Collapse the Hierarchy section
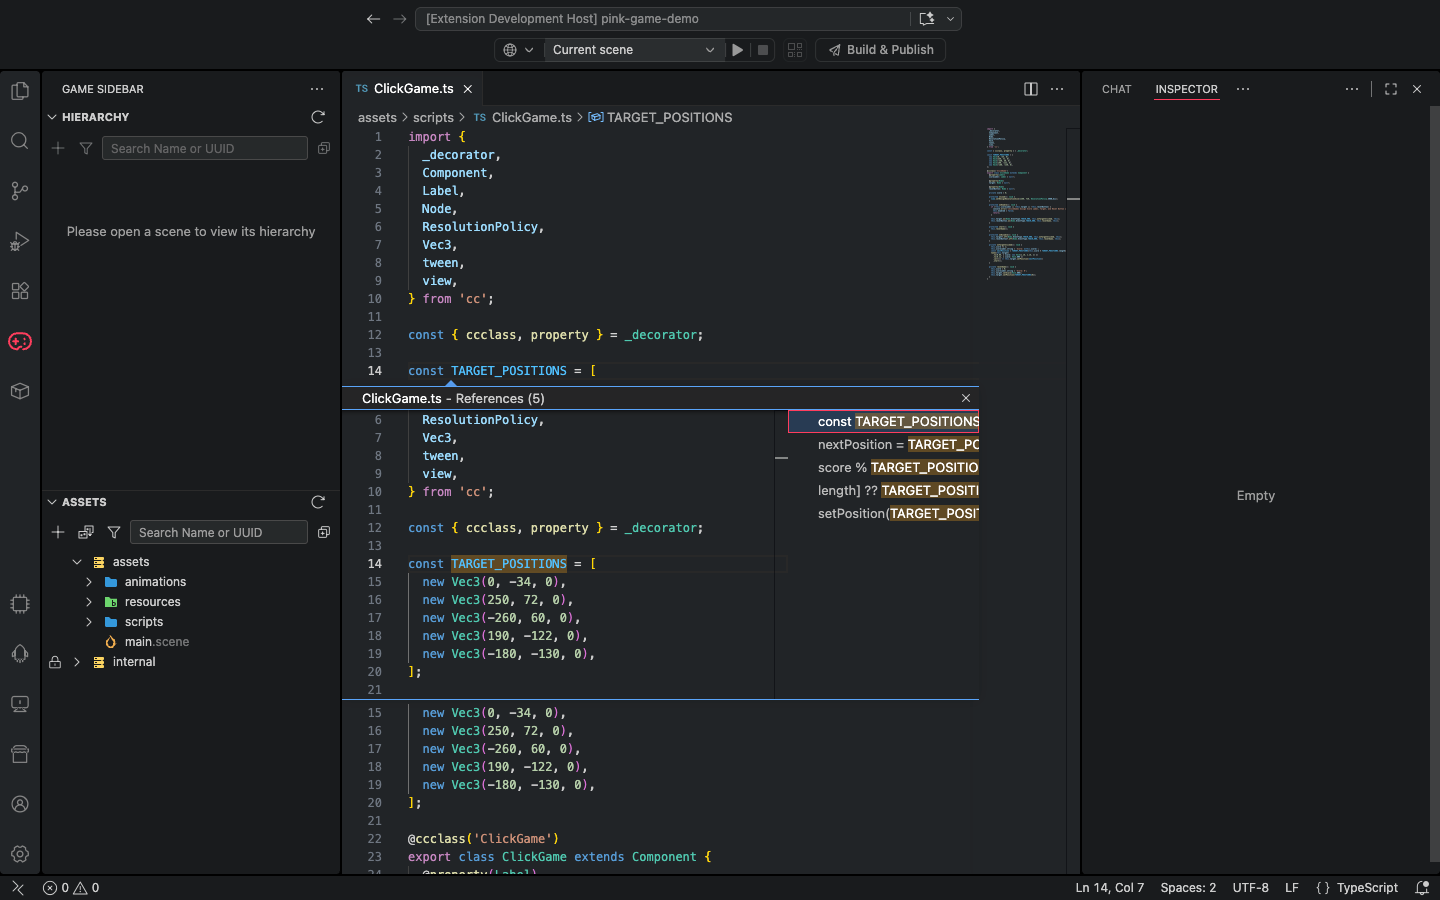Screen dimensions: 1440x900 52,117
